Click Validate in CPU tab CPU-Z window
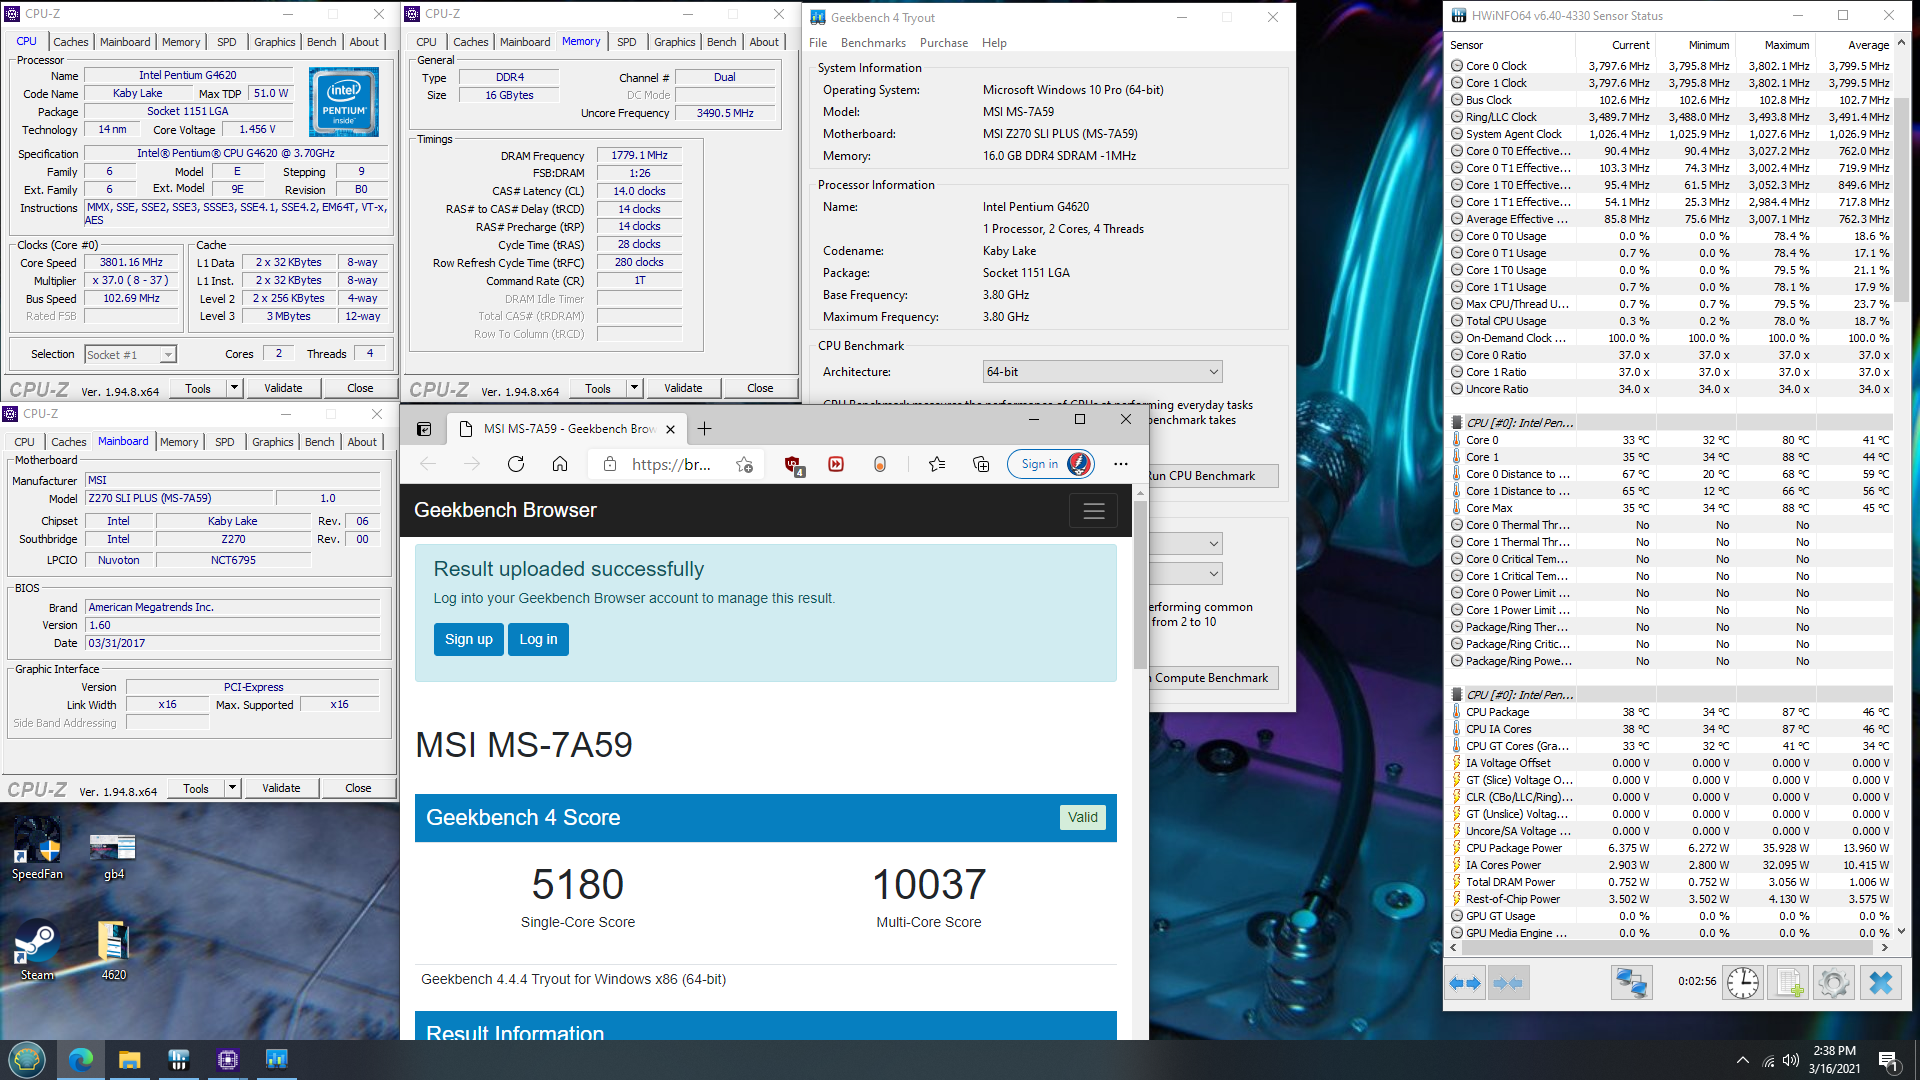 point(283,388)
